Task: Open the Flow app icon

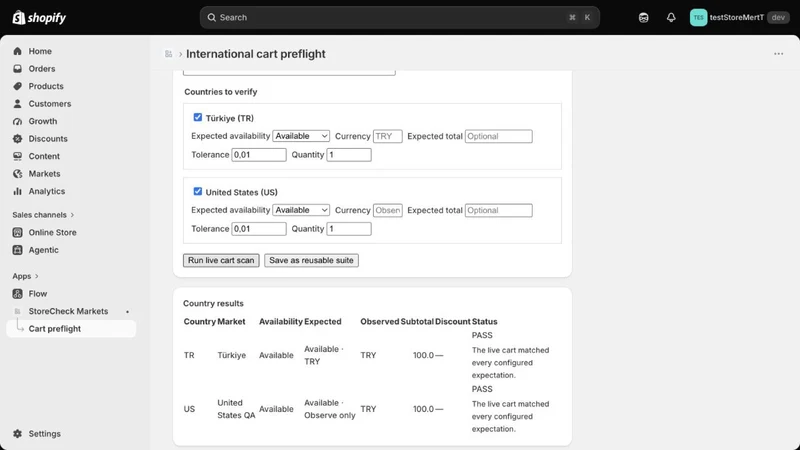Action: click(17, 293)
